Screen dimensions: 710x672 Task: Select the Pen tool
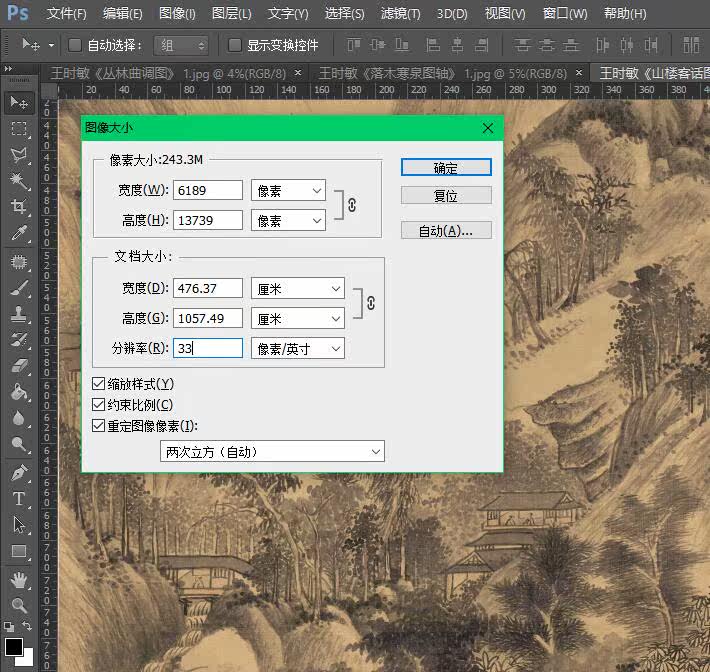[19, 473]
